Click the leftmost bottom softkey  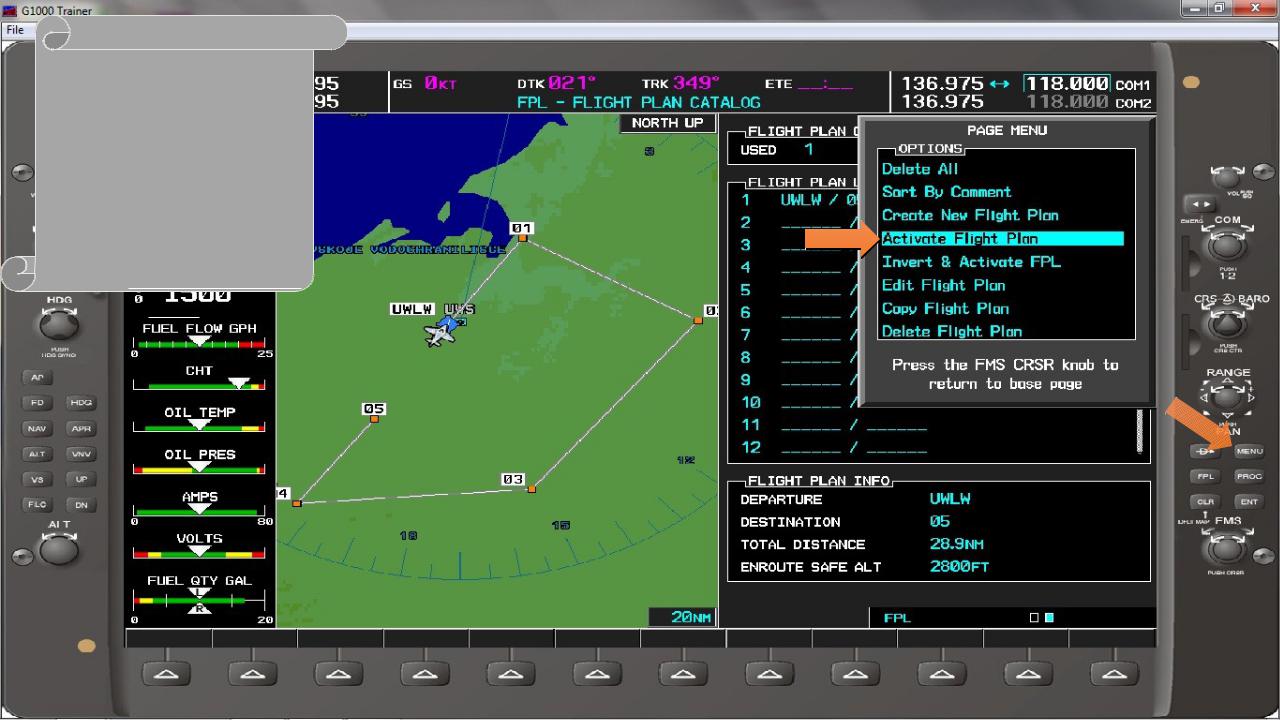coord(167,674)
